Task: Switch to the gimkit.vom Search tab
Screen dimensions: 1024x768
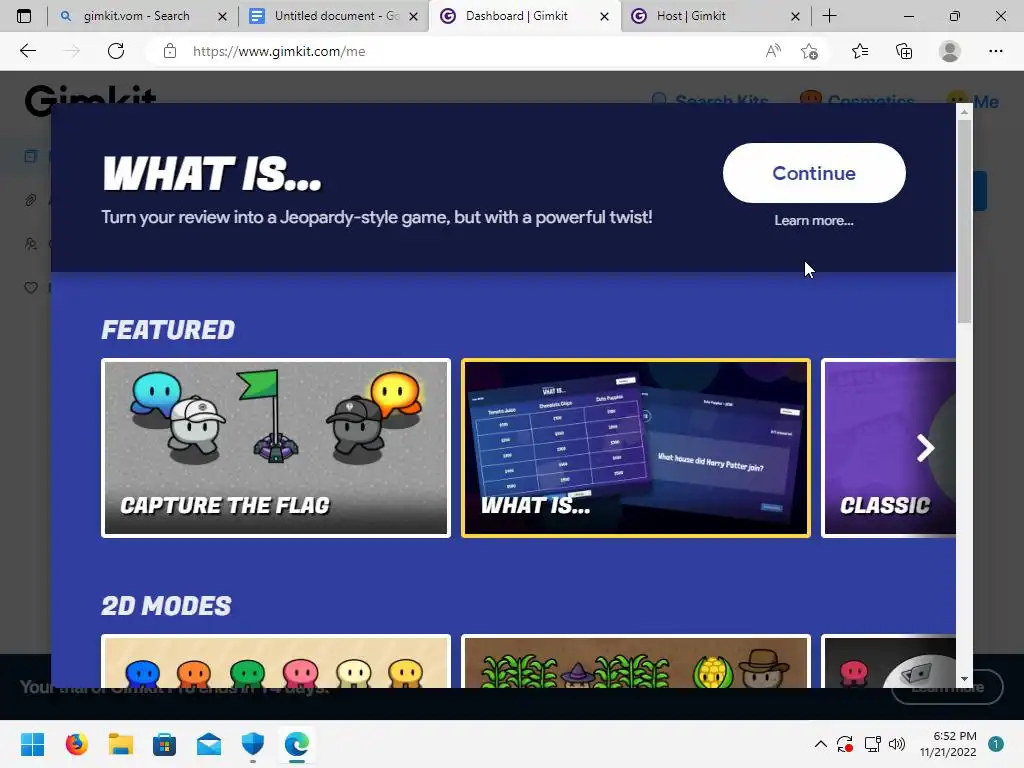Action: point(136,16)
